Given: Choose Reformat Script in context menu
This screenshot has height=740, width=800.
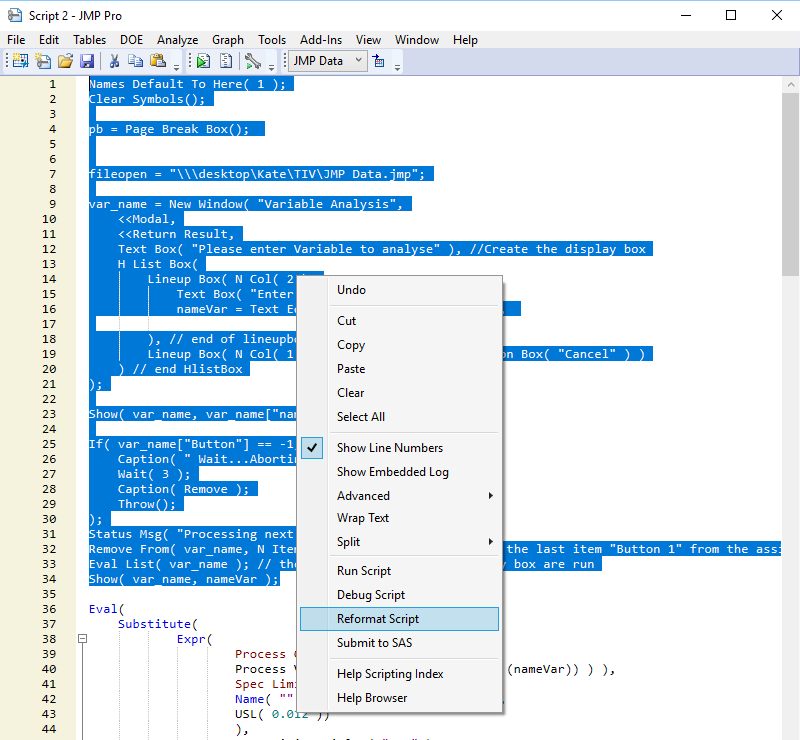Looking at the screenshot, I should [399, 619].
